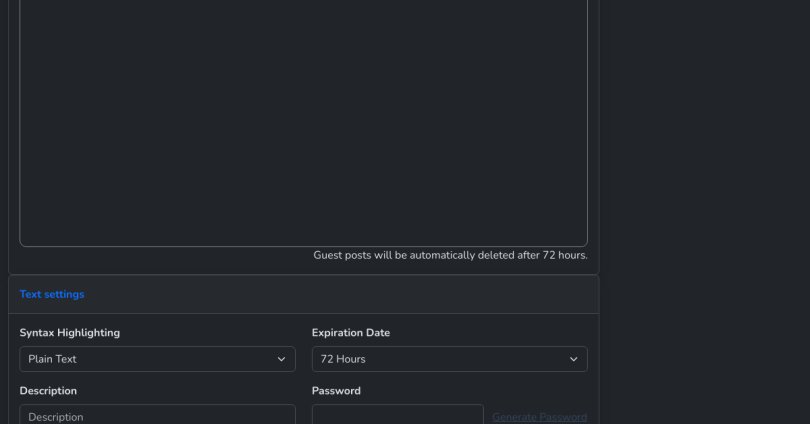810x424 pixels.
Task: Select the 72 Hours value in combo box
Action: 343,359
